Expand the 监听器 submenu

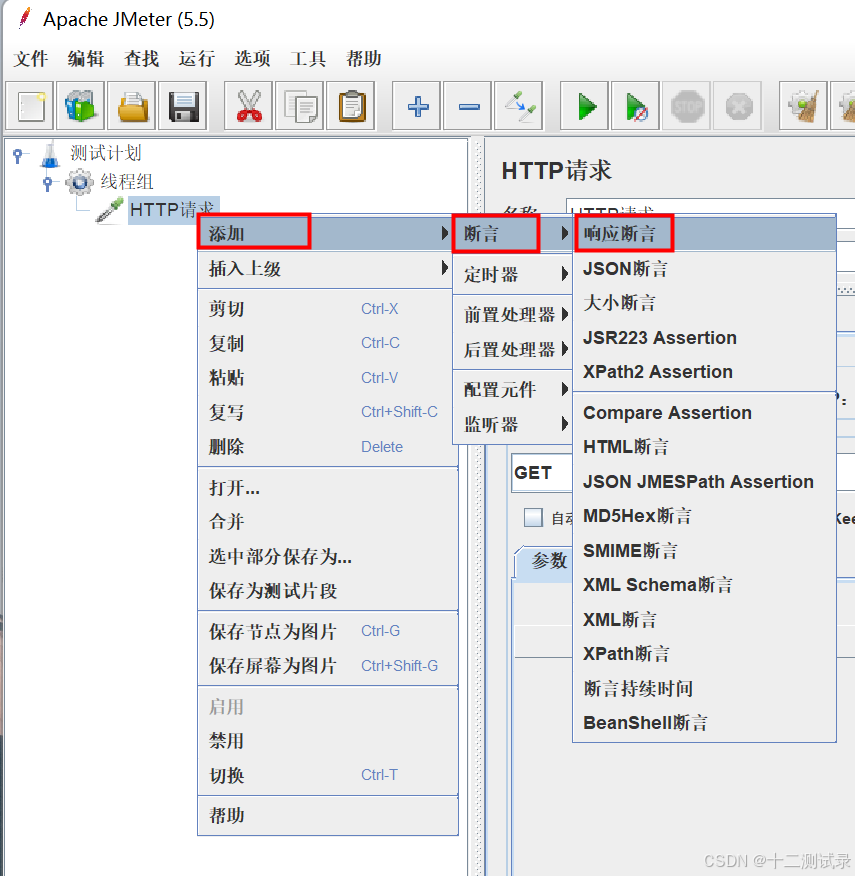pyautogui.click(x=512, y=425)
